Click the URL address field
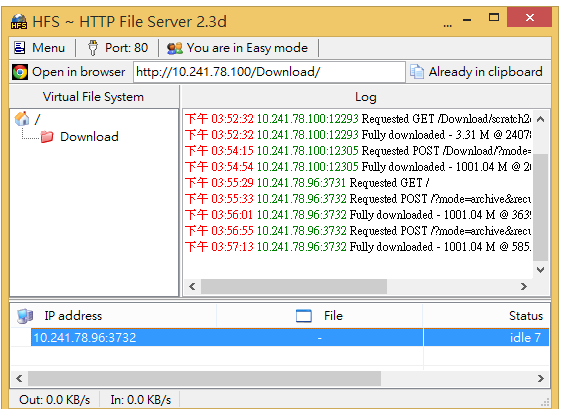The image size is (561, 409). (269, 72)
